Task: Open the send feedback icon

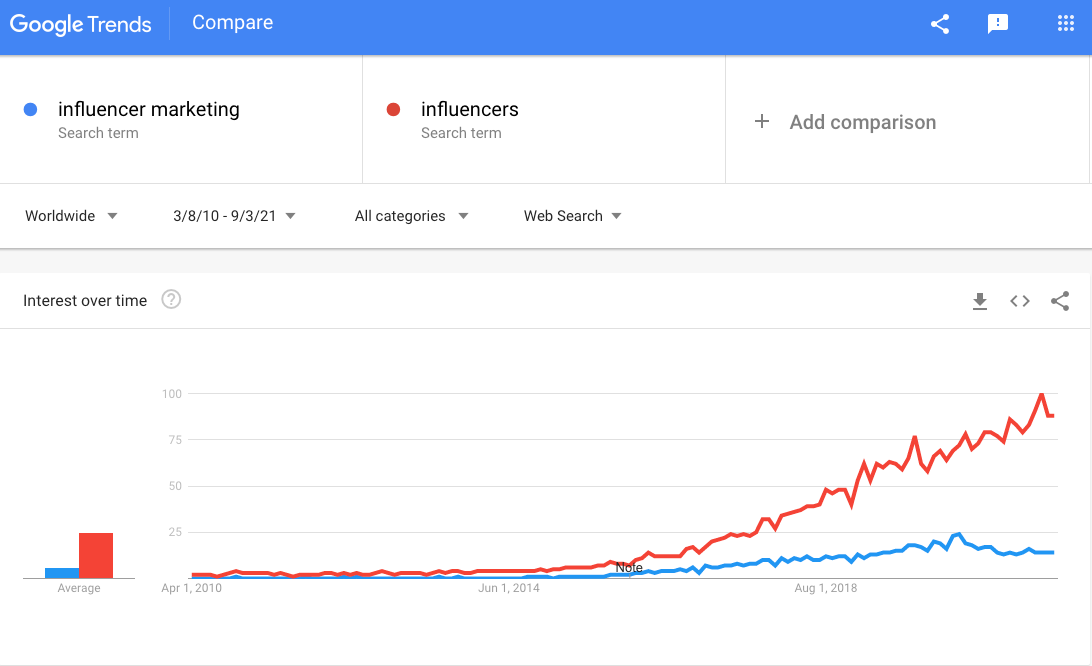Action: click(997, 24)
